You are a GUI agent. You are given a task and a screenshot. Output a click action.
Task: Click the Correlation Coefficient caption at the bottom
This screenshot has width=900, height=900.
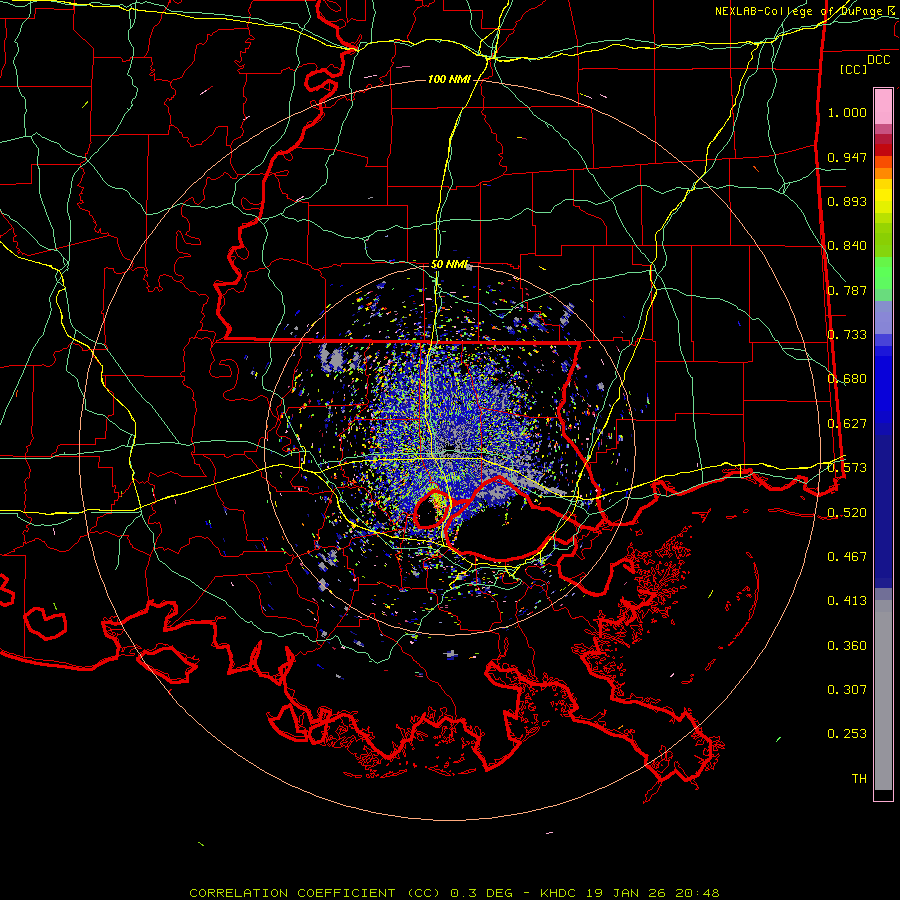click(454, 893)
